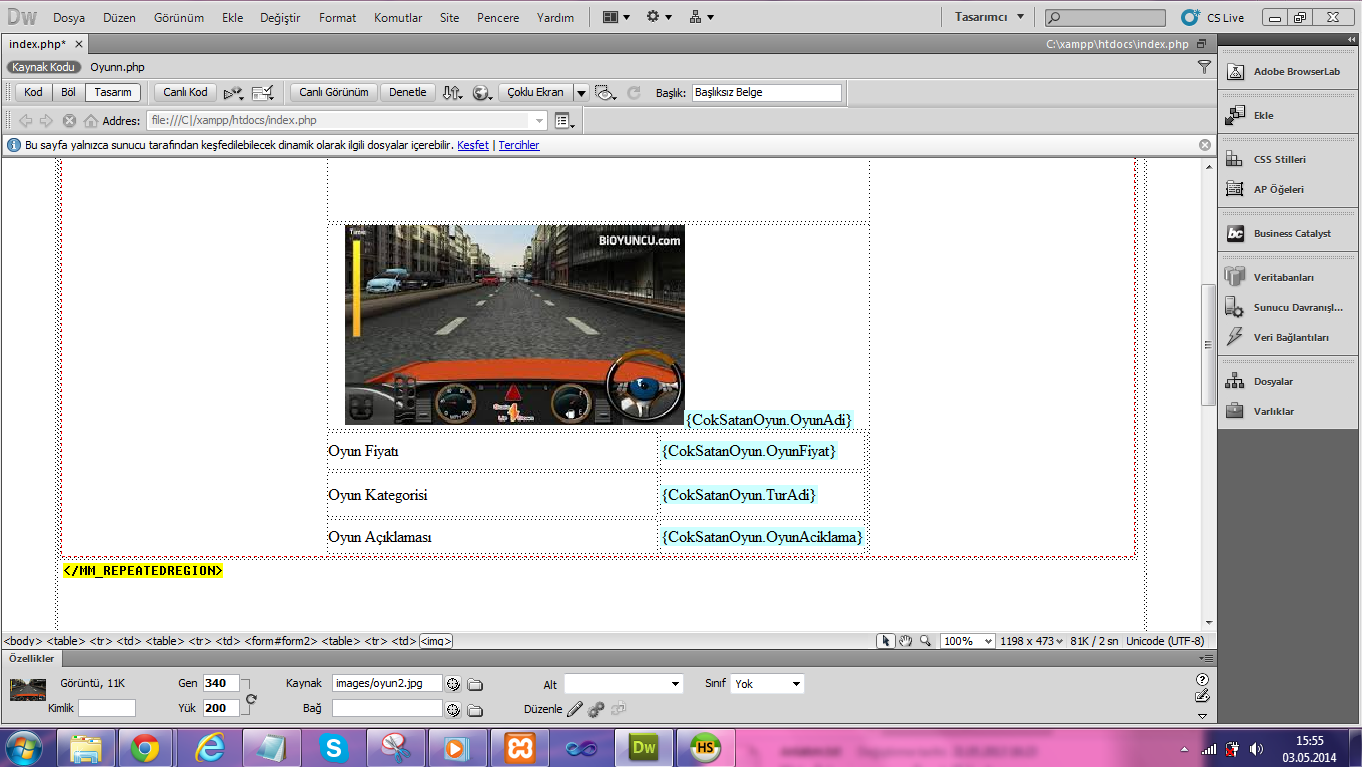Click the refresh design view icon
The height and width of the screenshot is (767, 1362).
(633, 92)
